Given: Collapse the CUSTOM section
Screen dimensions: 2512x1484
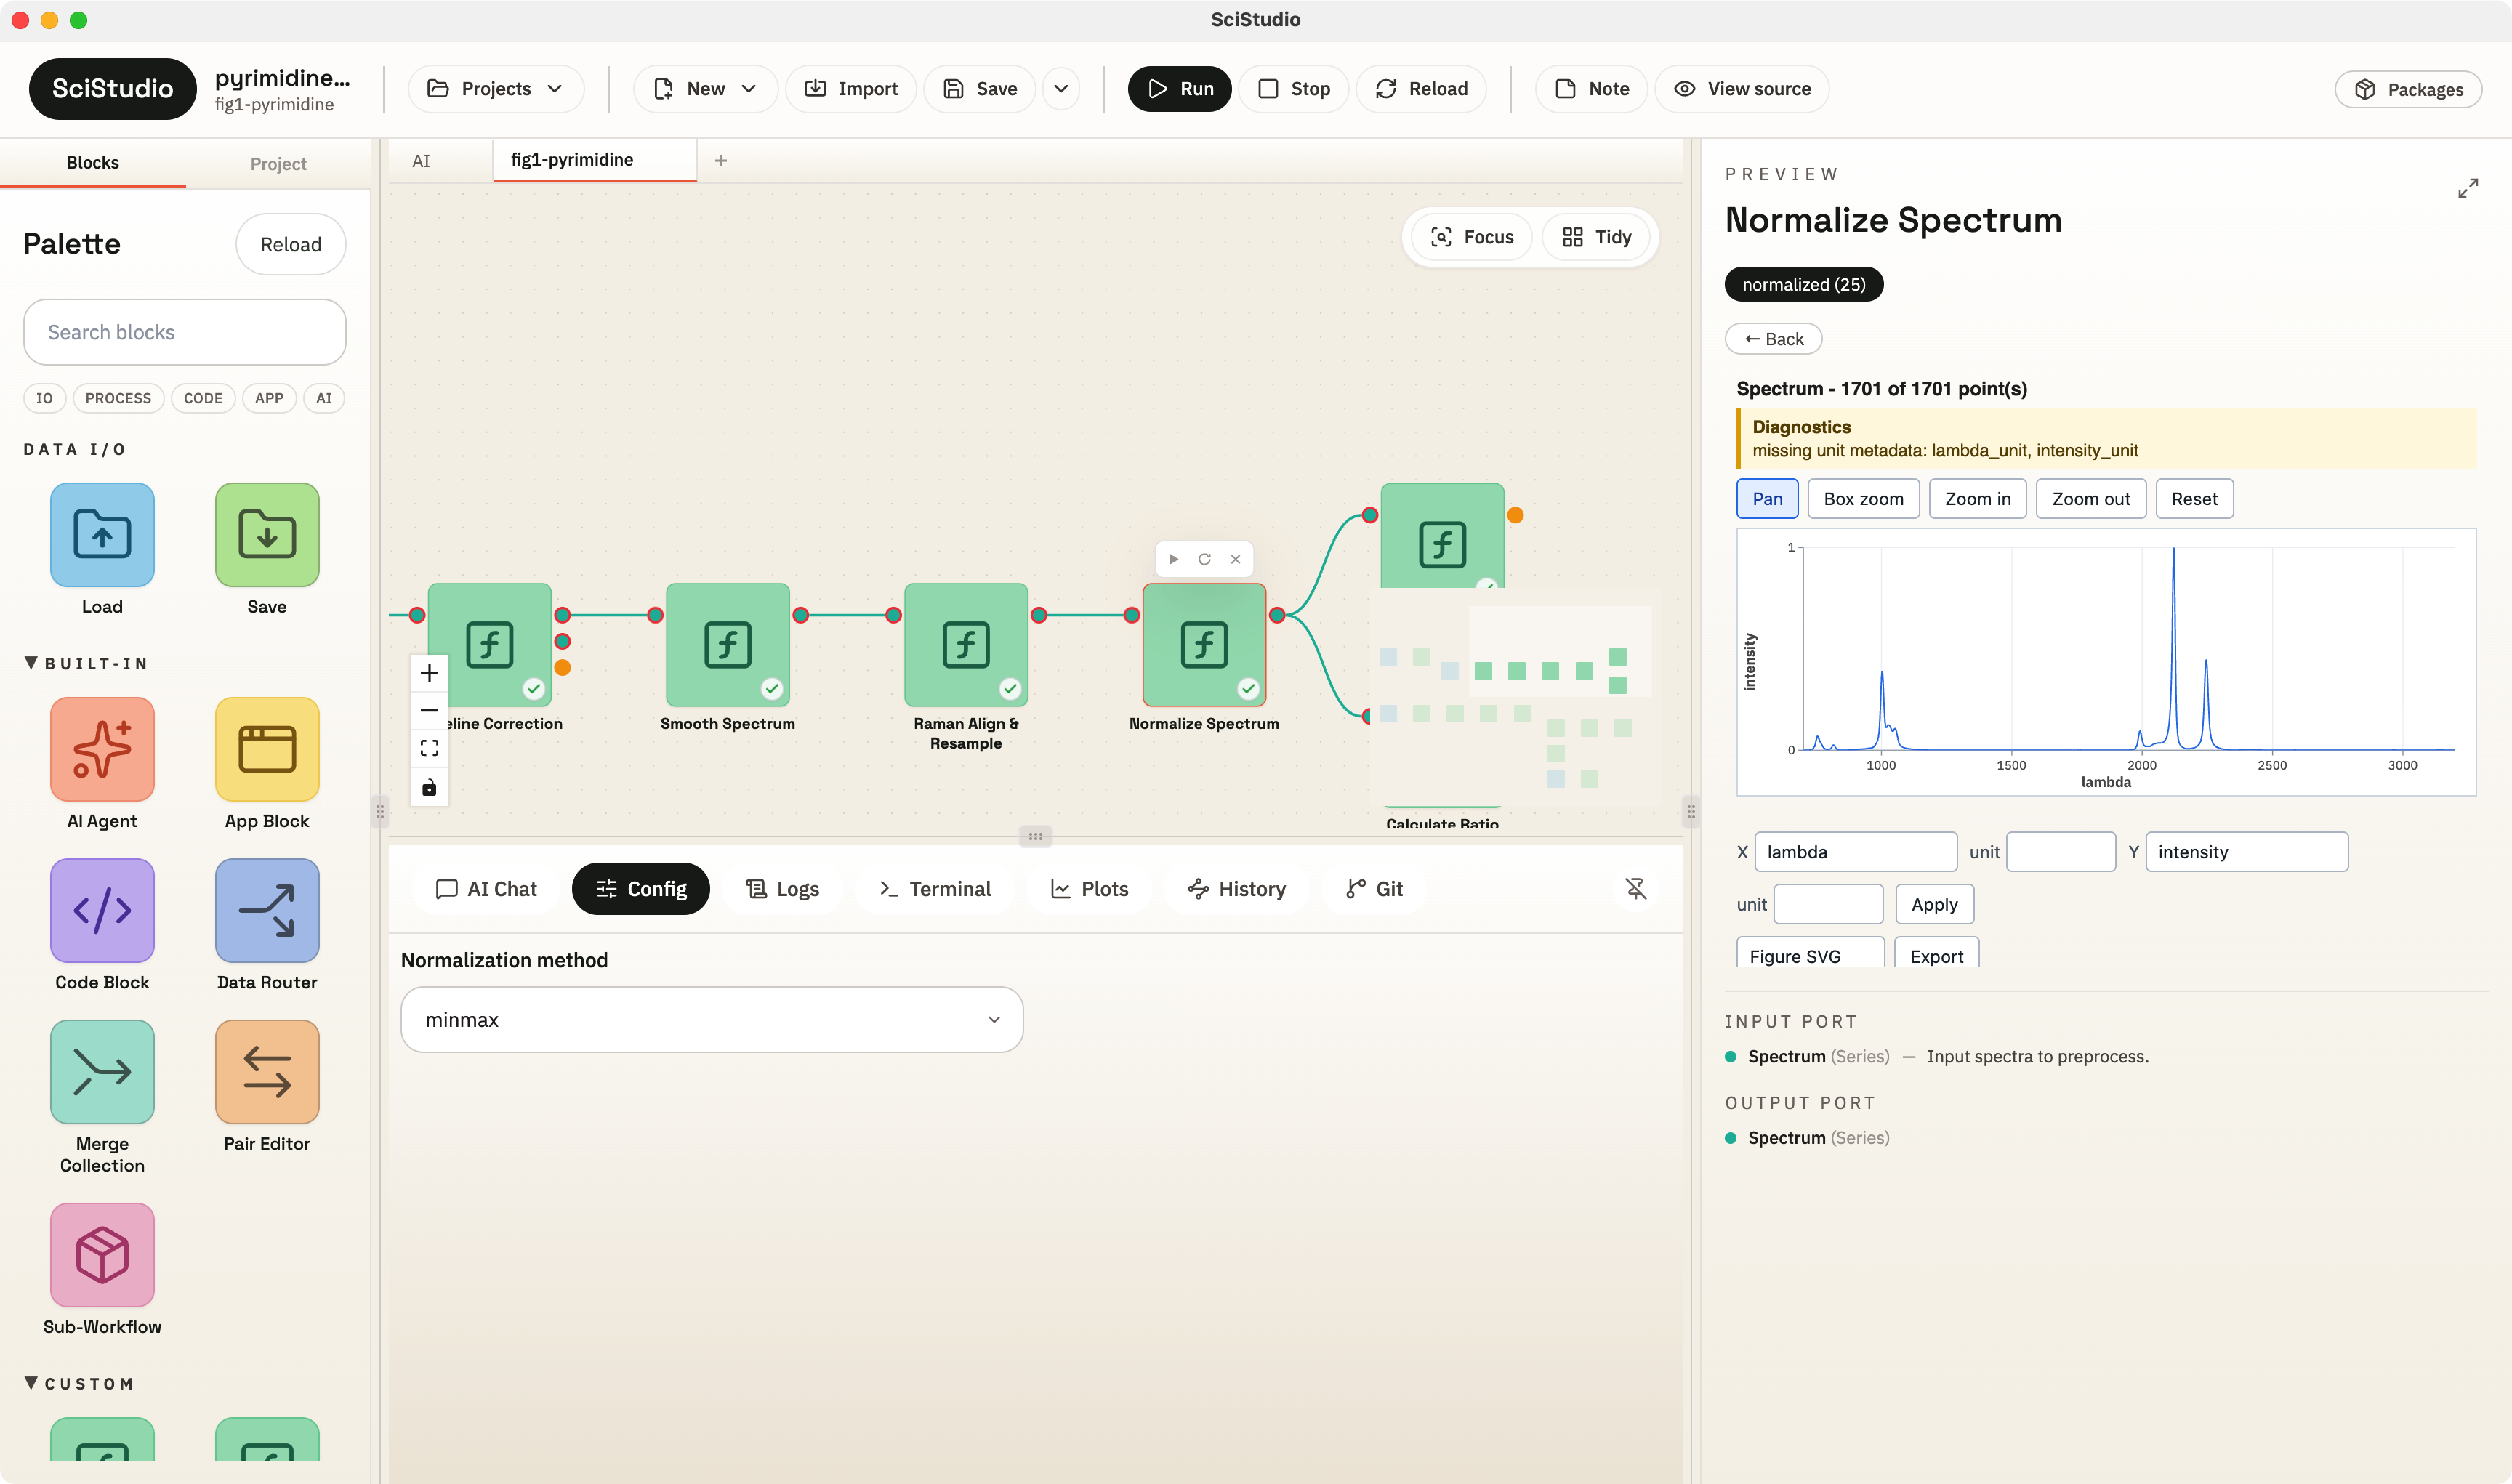Looking at the screenshot, I should pyautogui.click(x=31, y=1383).
